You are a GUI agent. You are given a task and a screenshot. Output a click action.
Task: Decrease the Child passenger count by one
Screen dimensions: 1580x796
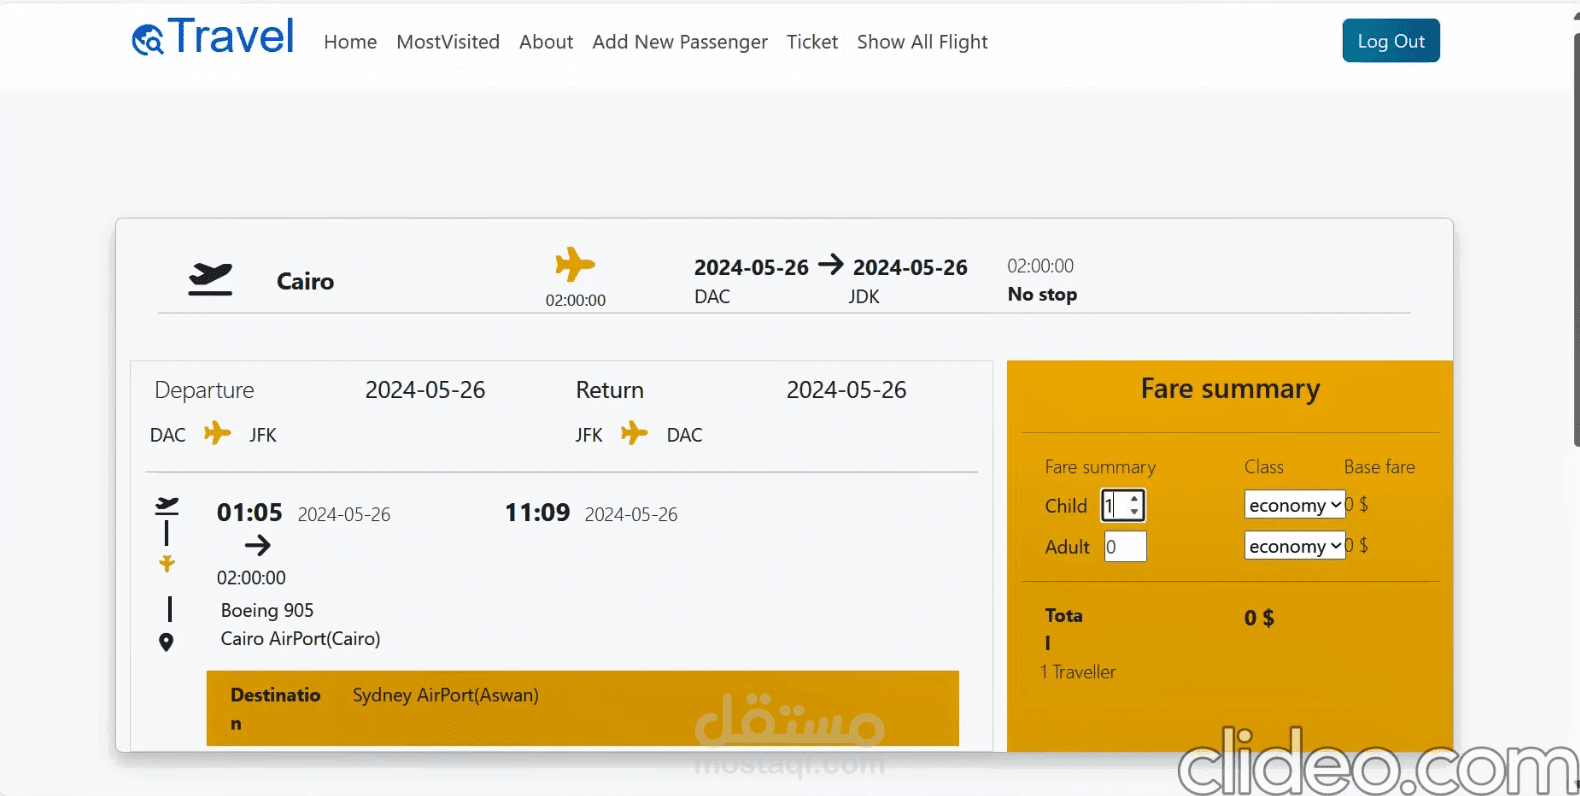[1134, 512]
